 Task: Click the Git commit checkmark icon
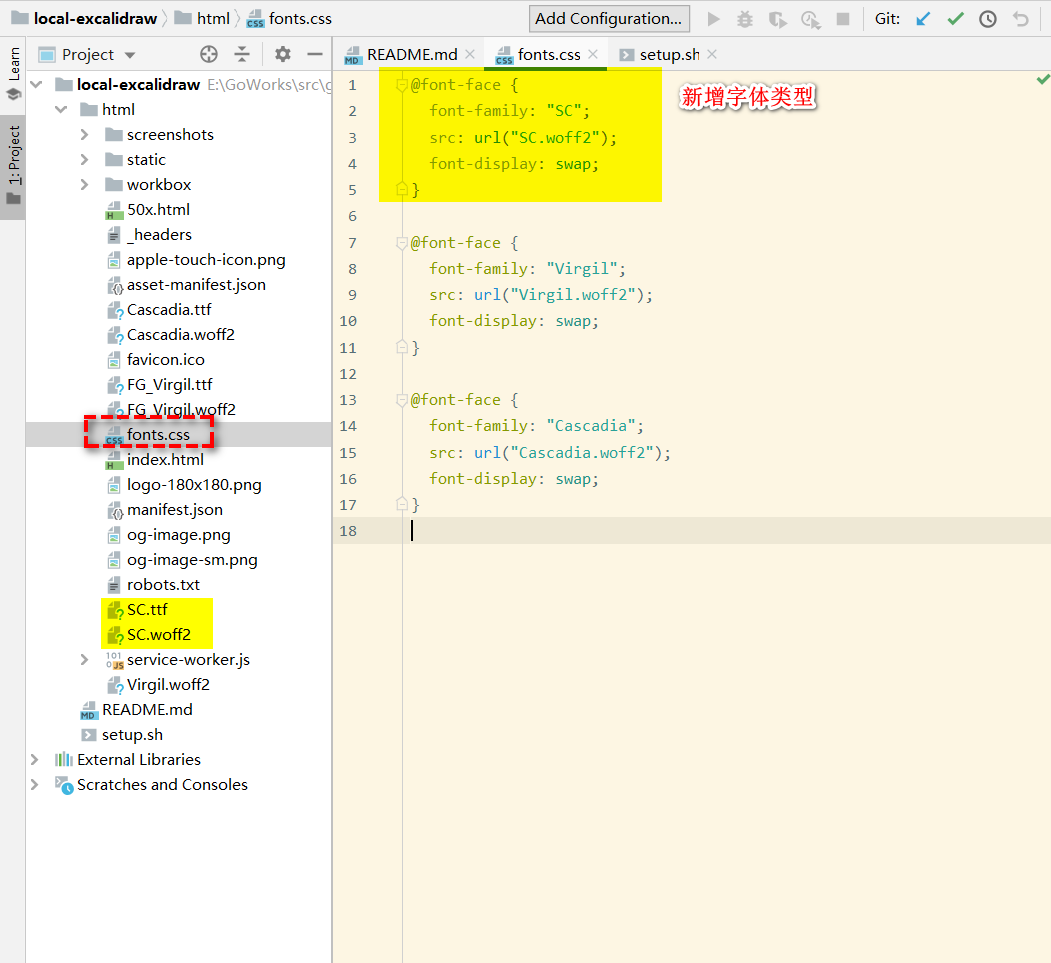tap(956, 19)
